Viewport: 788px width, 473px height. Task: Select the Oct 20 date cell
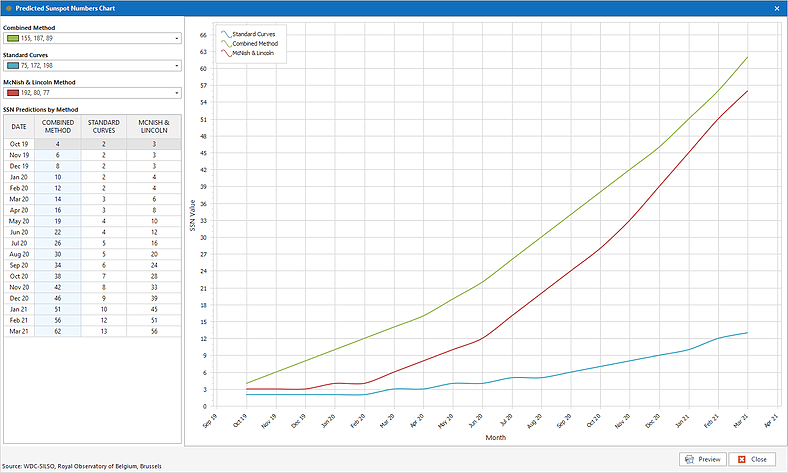(19, 276)
